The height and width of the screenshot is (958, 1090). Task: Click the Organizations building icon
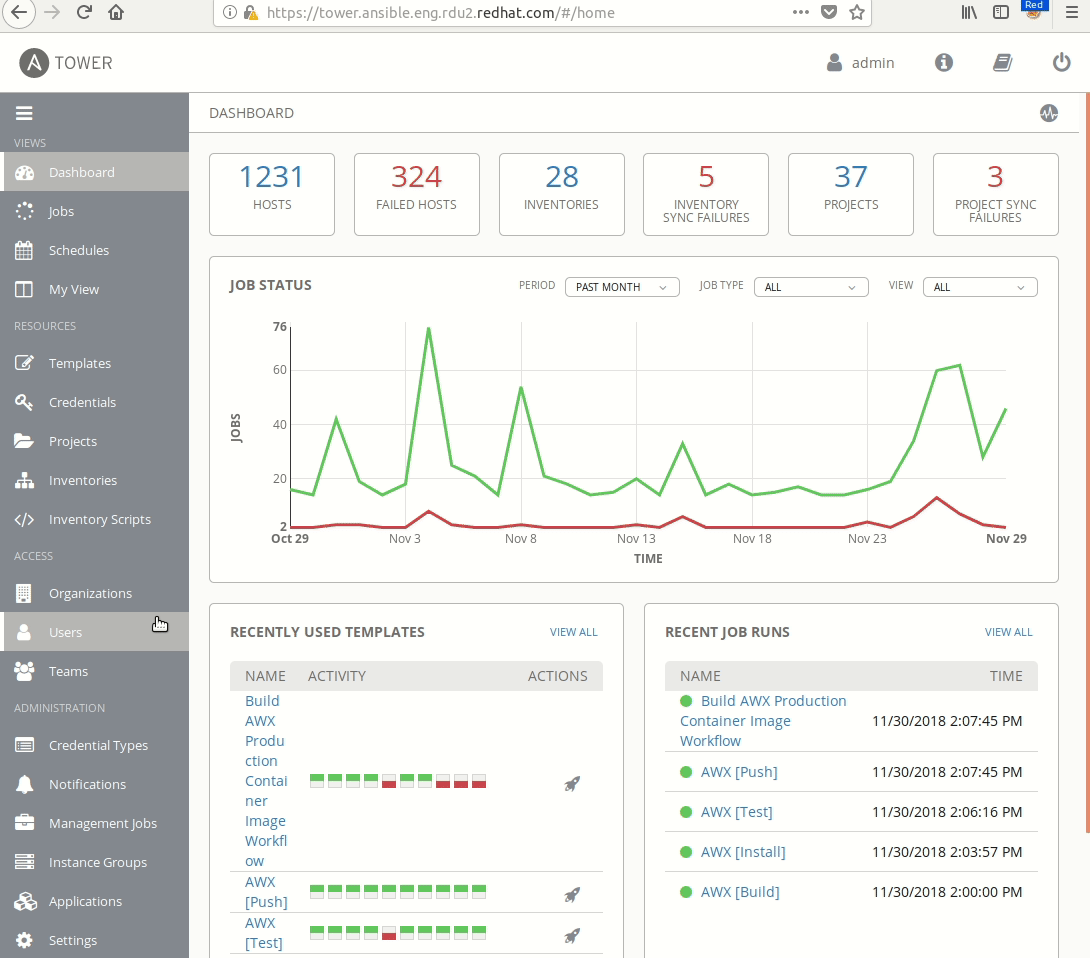(24, 593)
